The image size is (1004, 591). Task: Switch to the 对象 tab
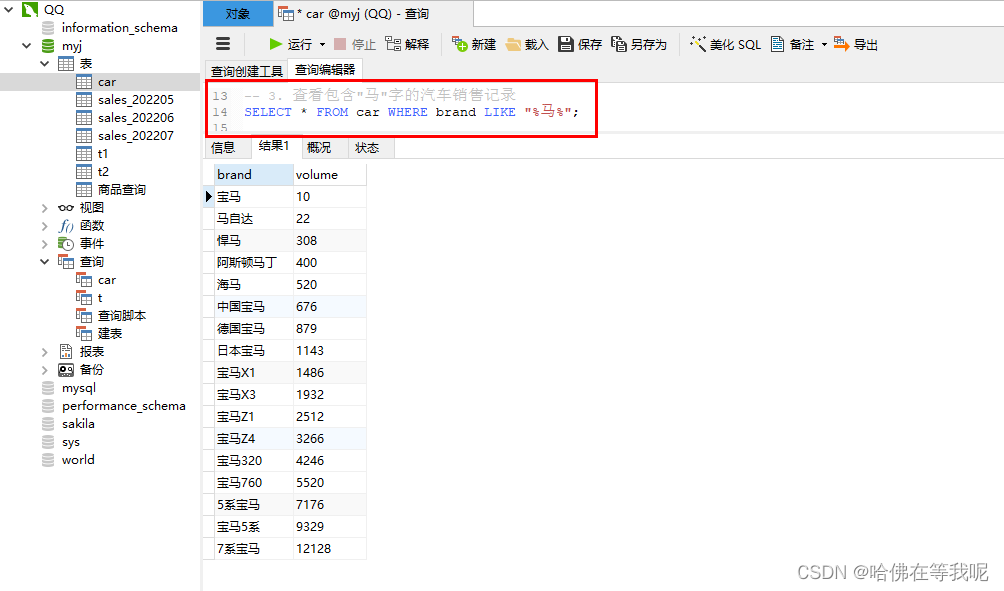pos(238,13)
